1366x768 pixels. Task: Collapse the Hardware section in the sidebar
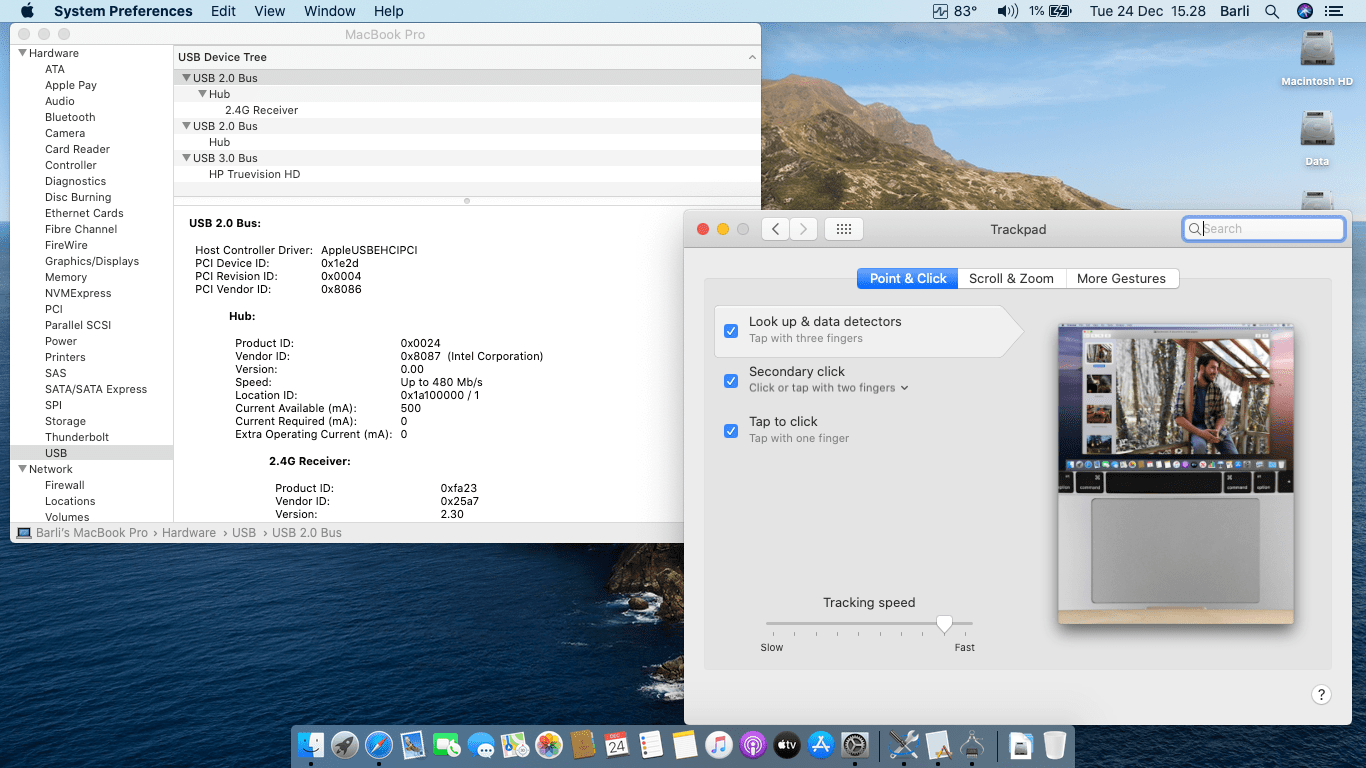[x=22, y=53]
